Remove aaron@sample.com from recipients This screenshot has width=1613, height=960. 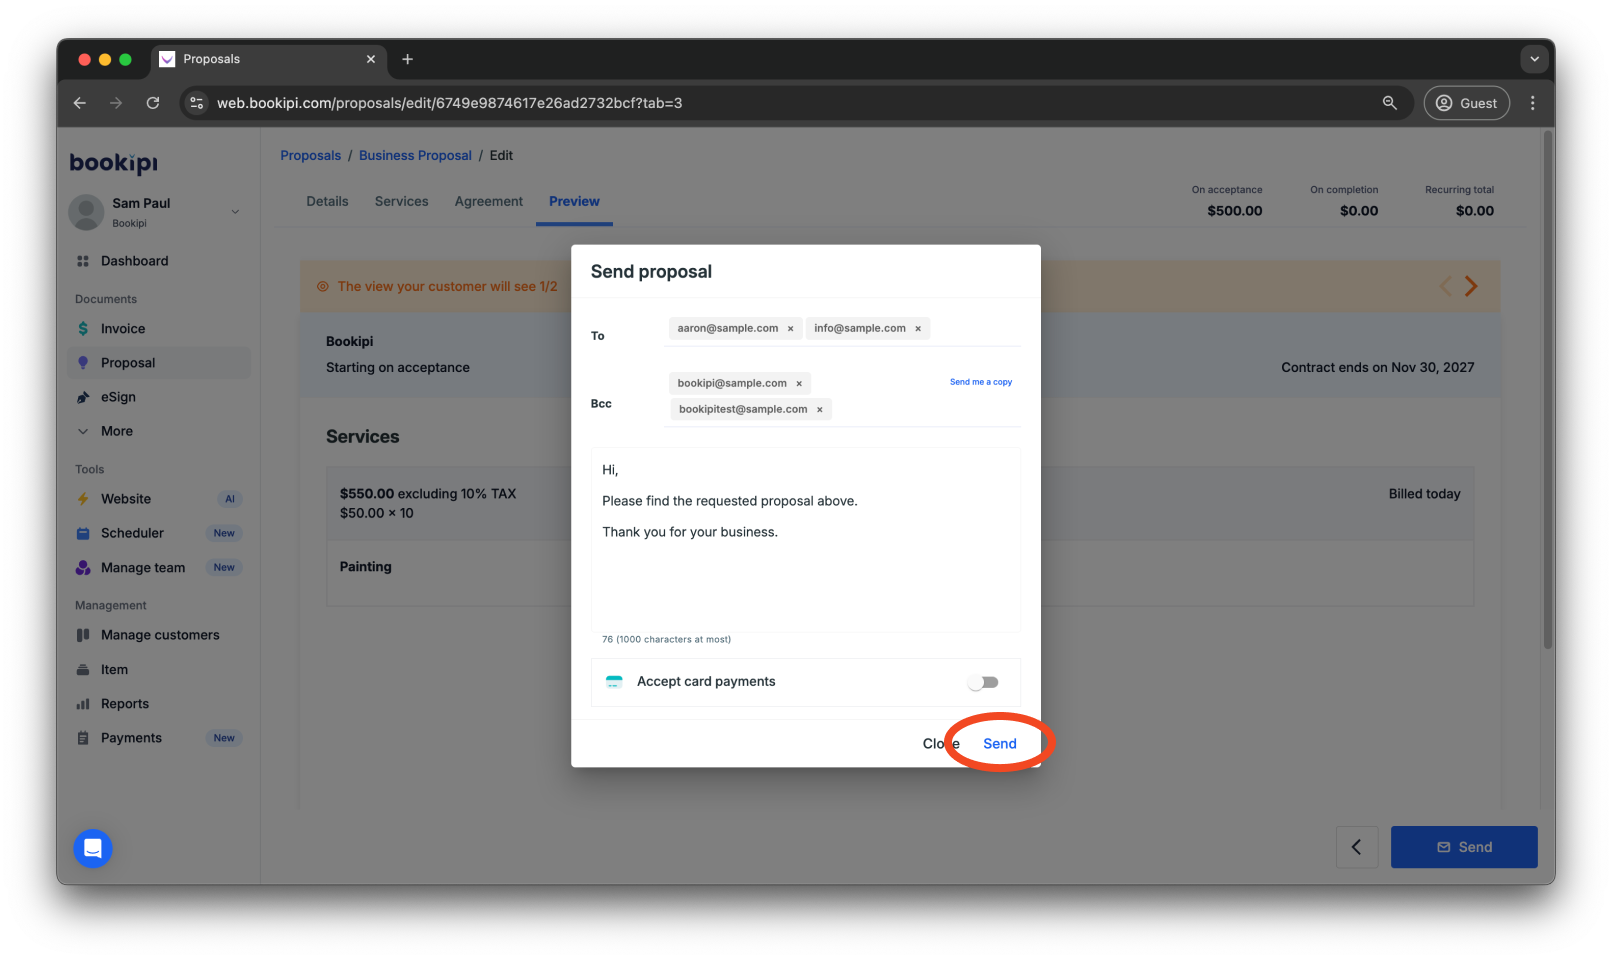pyautogui.click(x=790, y=327)
